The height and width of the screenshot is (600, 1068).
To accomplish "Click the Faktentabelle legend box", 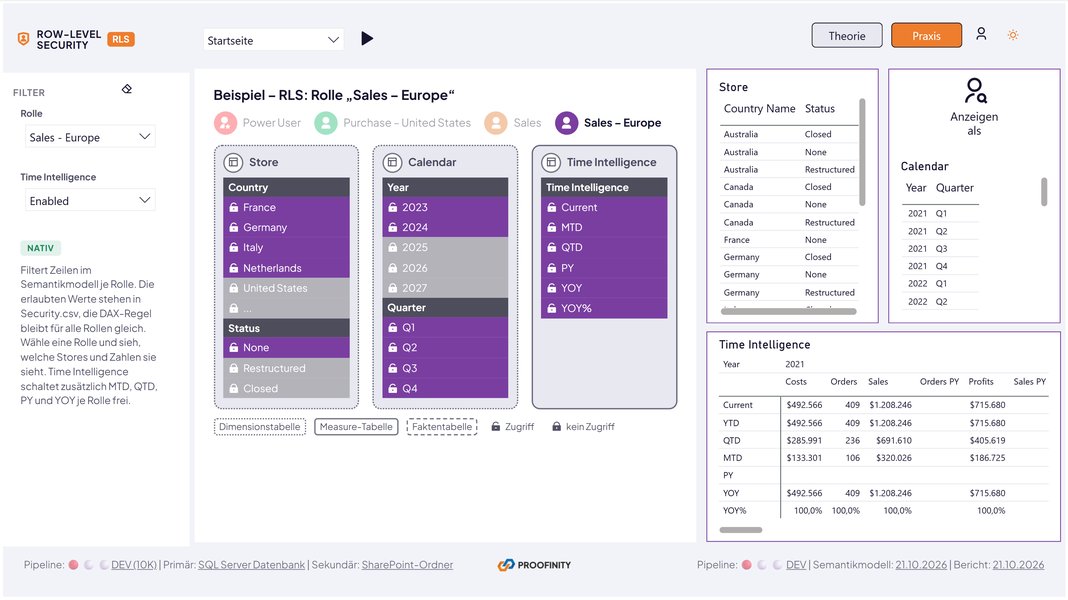I will (x=442, y=426).
